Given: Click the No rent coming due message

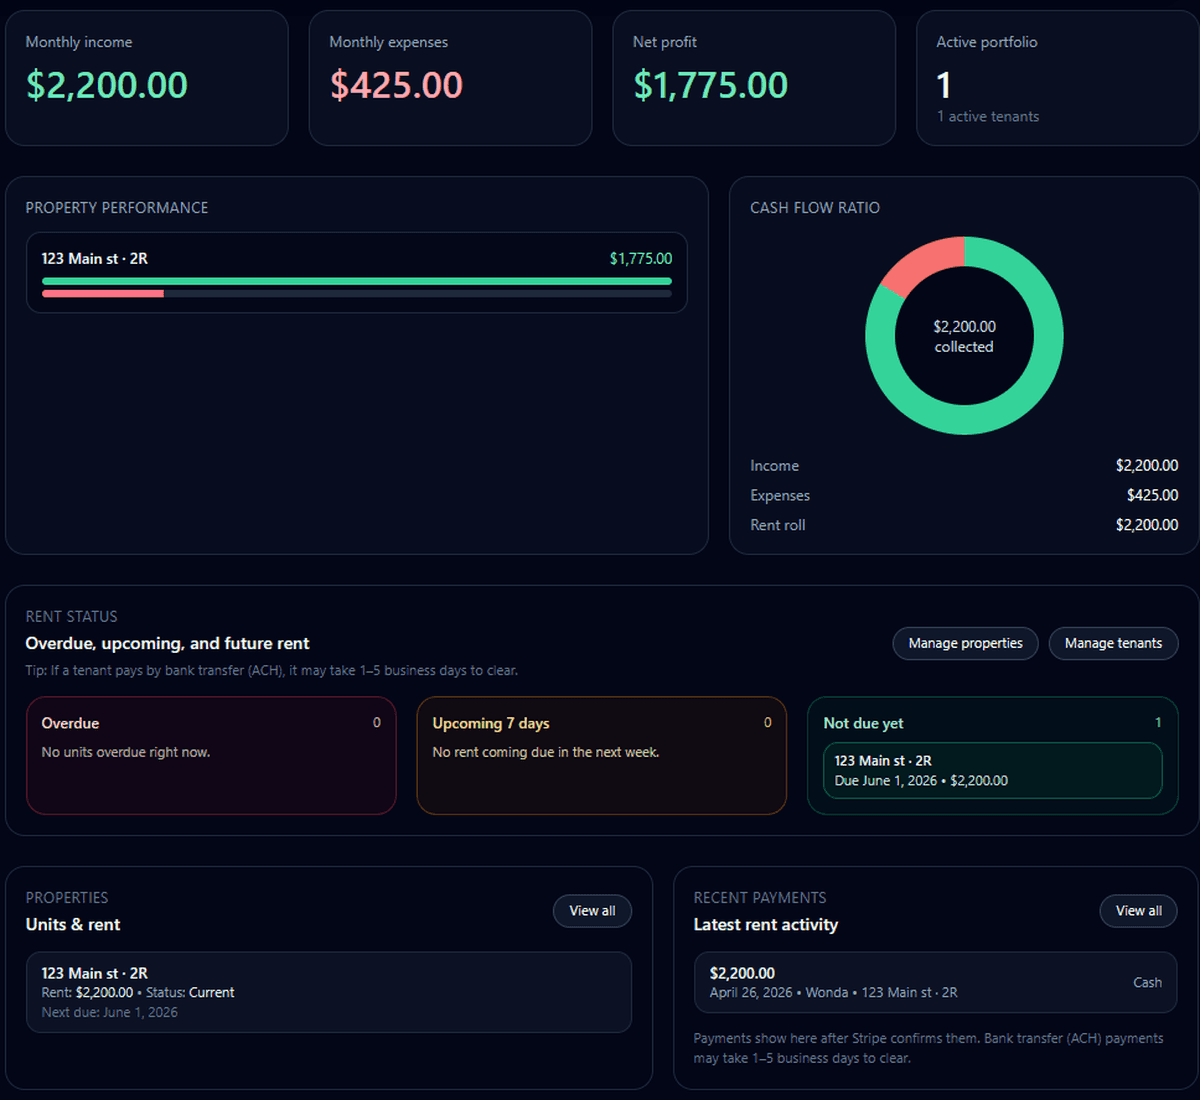Looking at the screenshot, I should pyautogui.click(x=546, y=752).
